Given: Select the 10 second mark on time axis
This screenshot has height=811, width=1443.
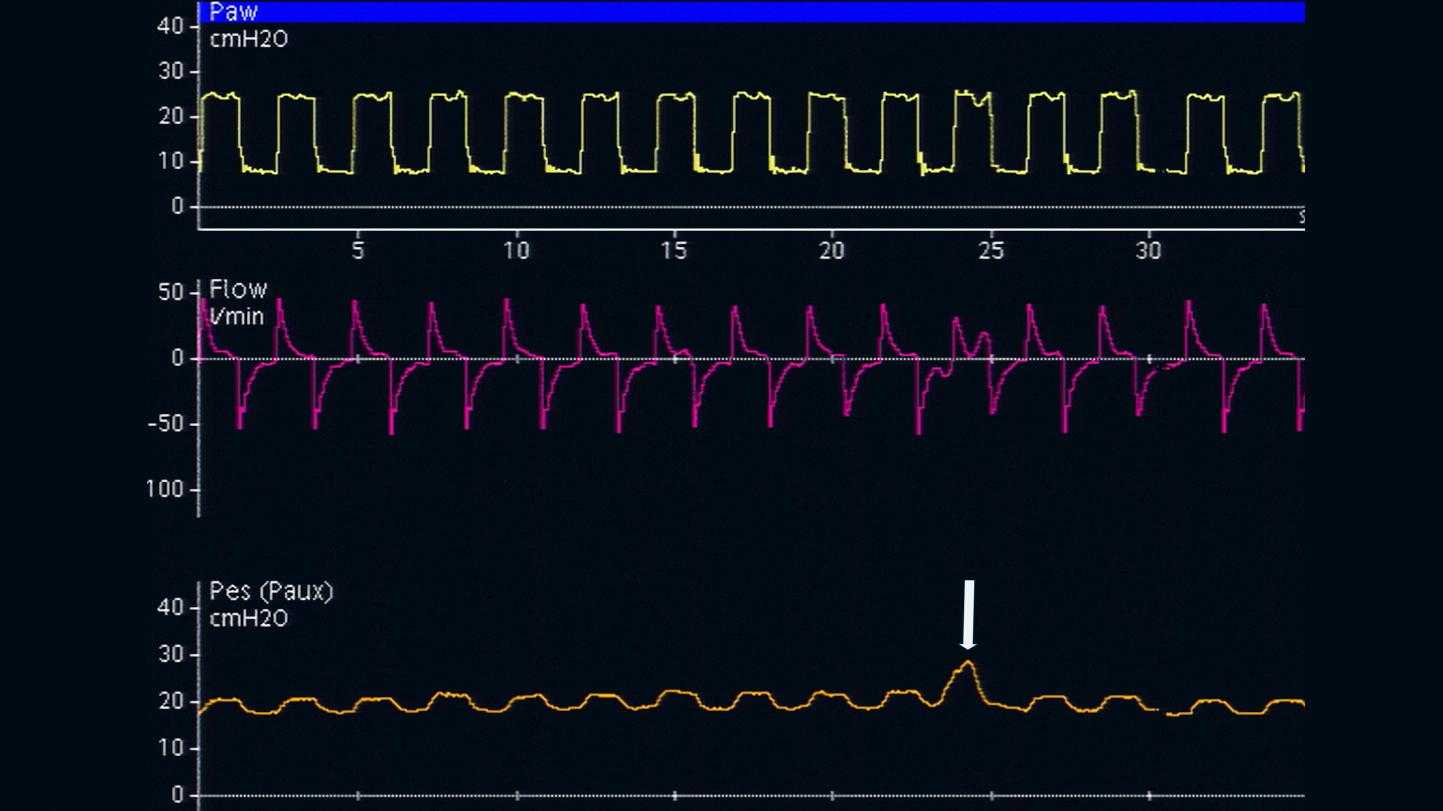Looking at the screenshot, I should (x=516, y=251).
